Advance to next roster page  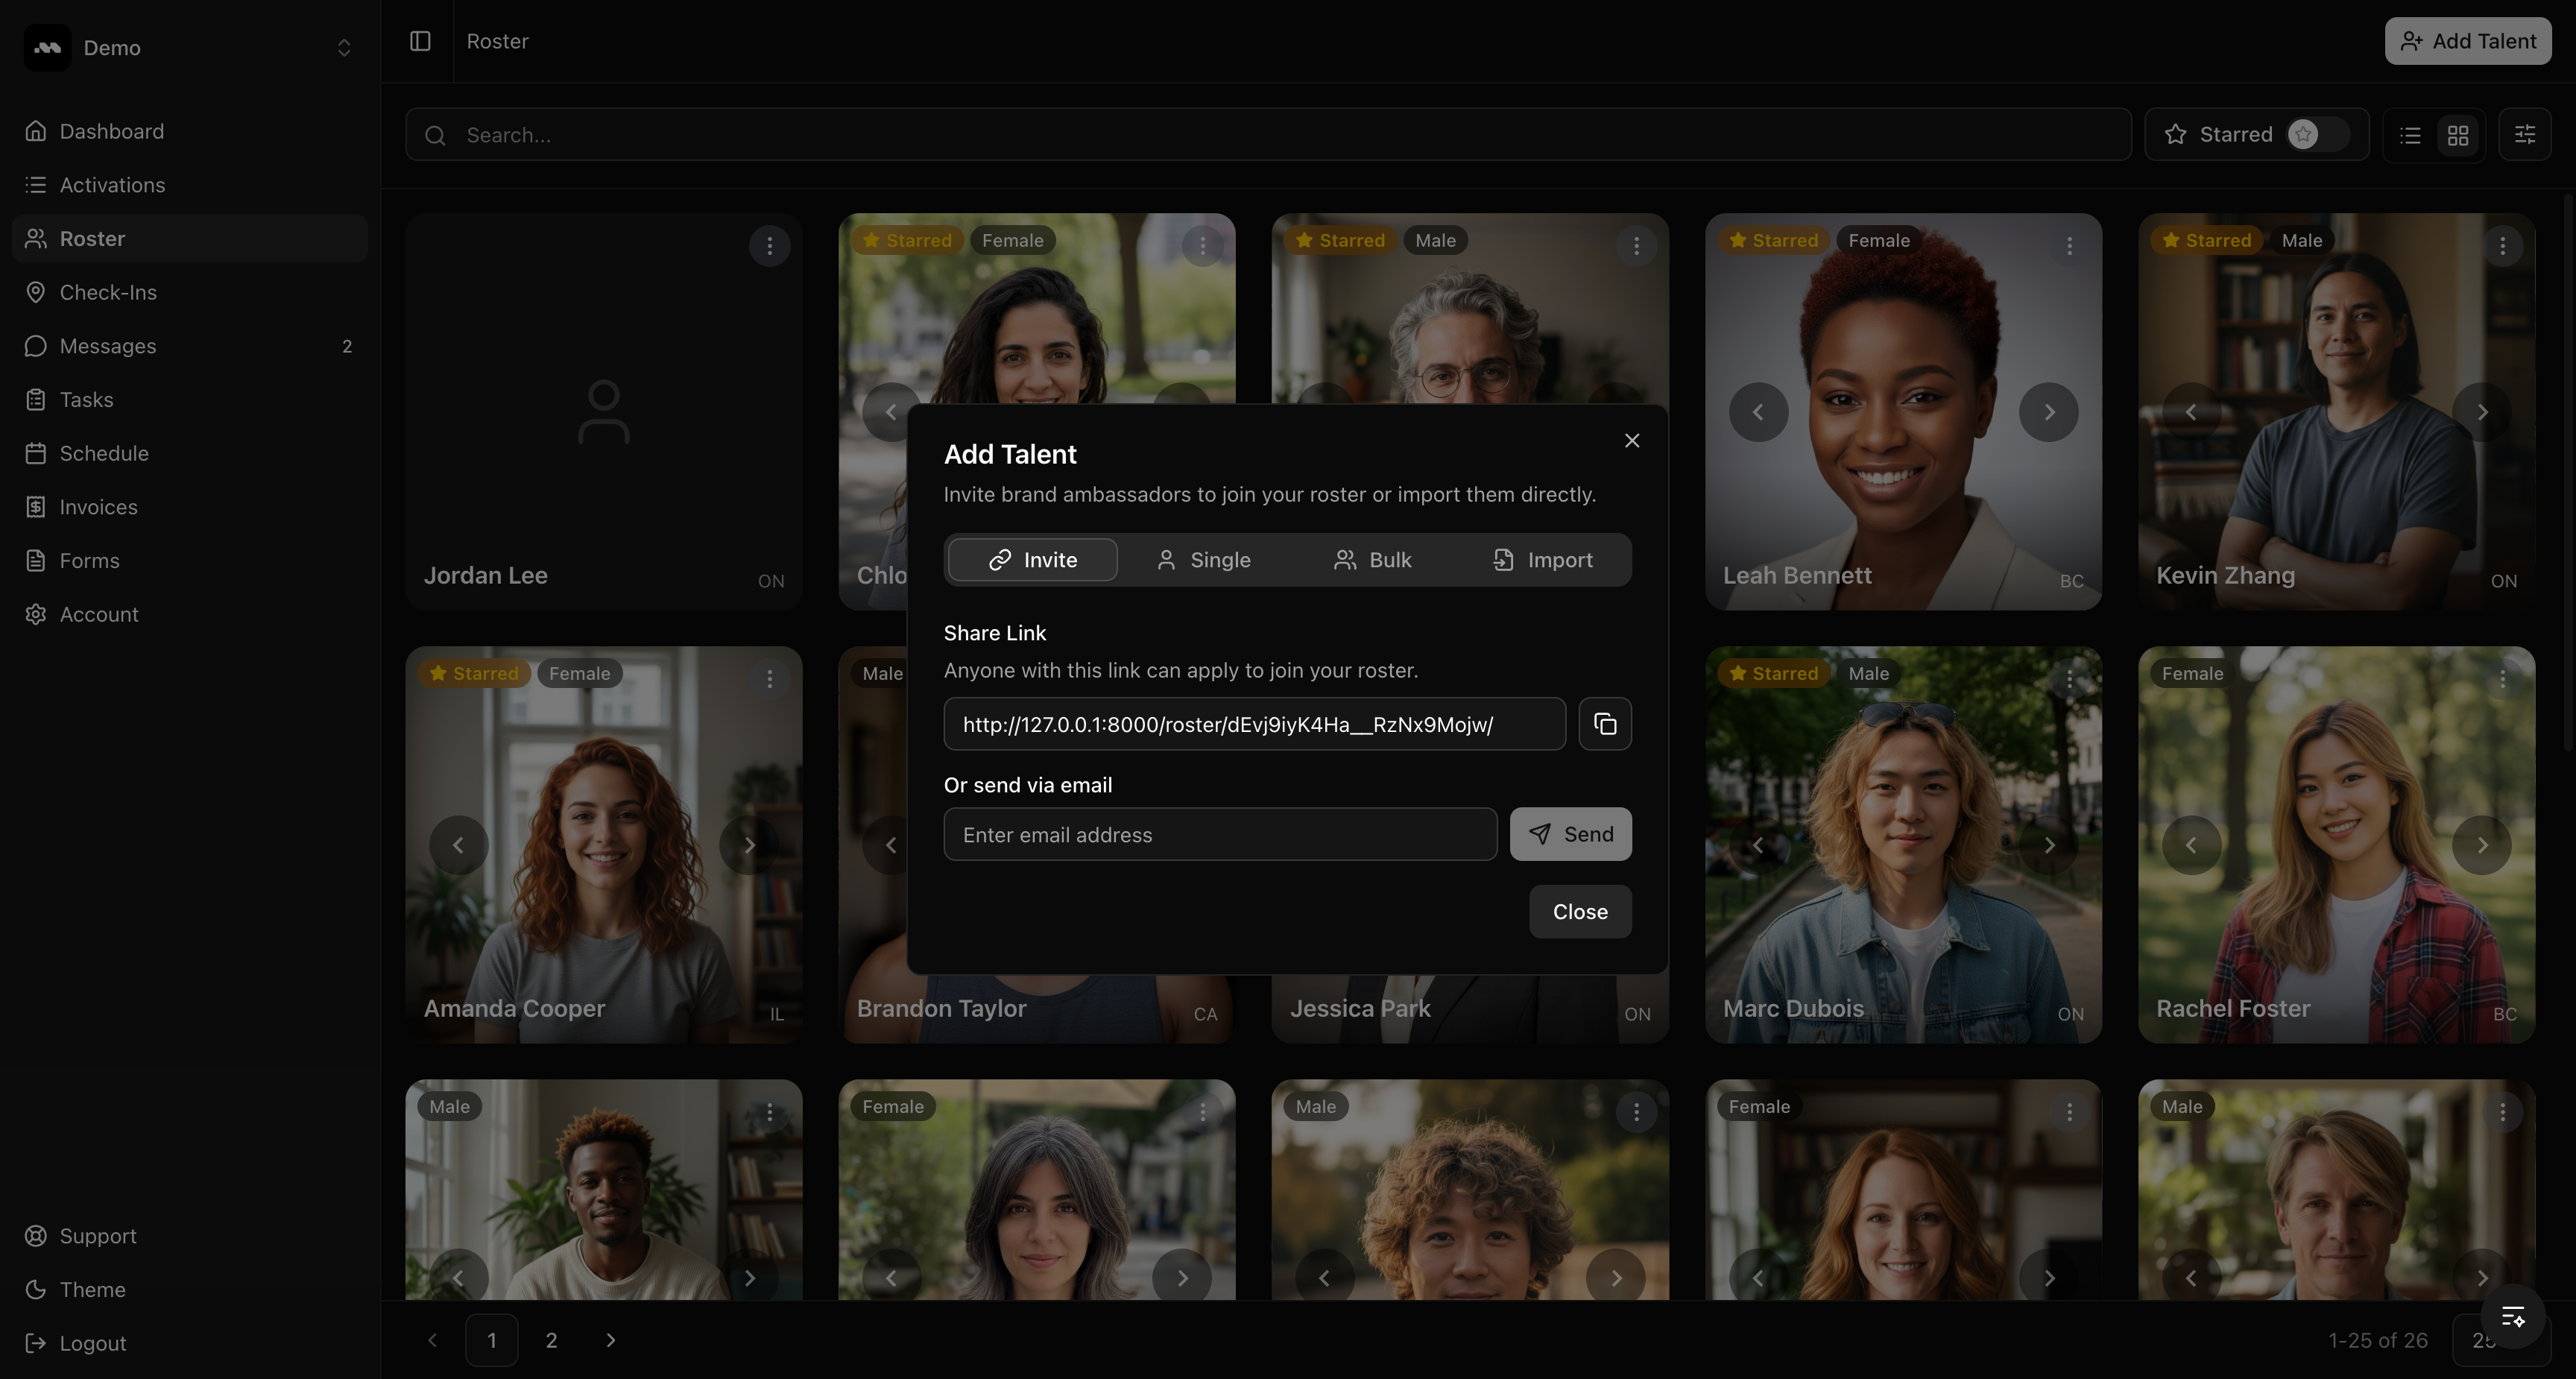click(611, 1340)
